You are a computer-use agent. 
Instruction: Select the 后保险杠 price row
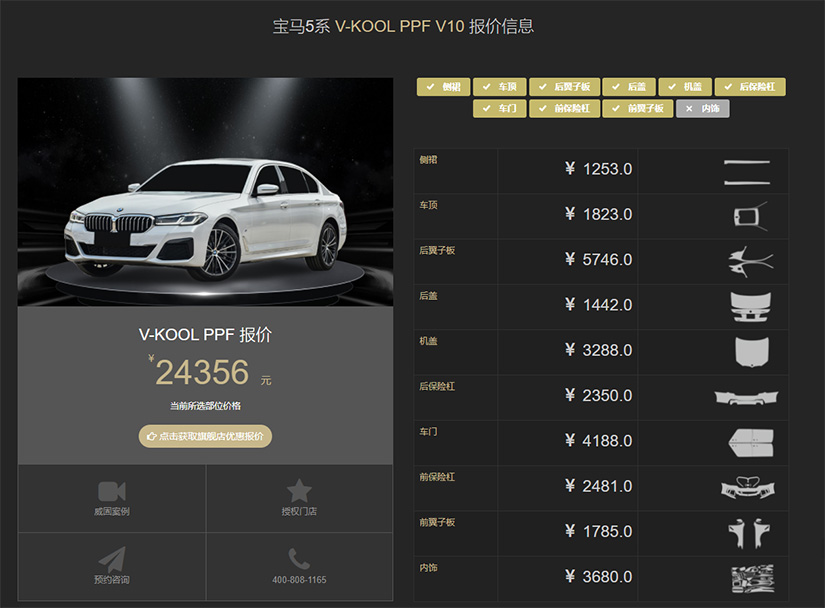(x=600, y=396)
